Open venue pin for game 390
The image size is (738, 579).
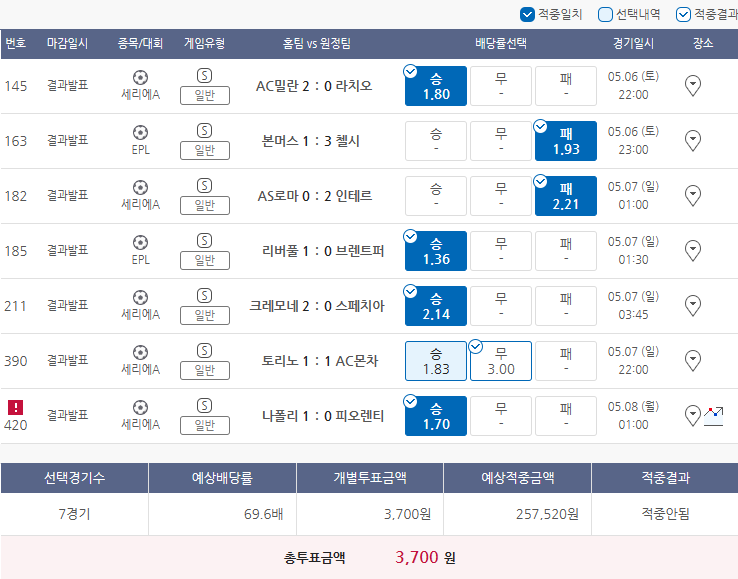tap(693, 361)
